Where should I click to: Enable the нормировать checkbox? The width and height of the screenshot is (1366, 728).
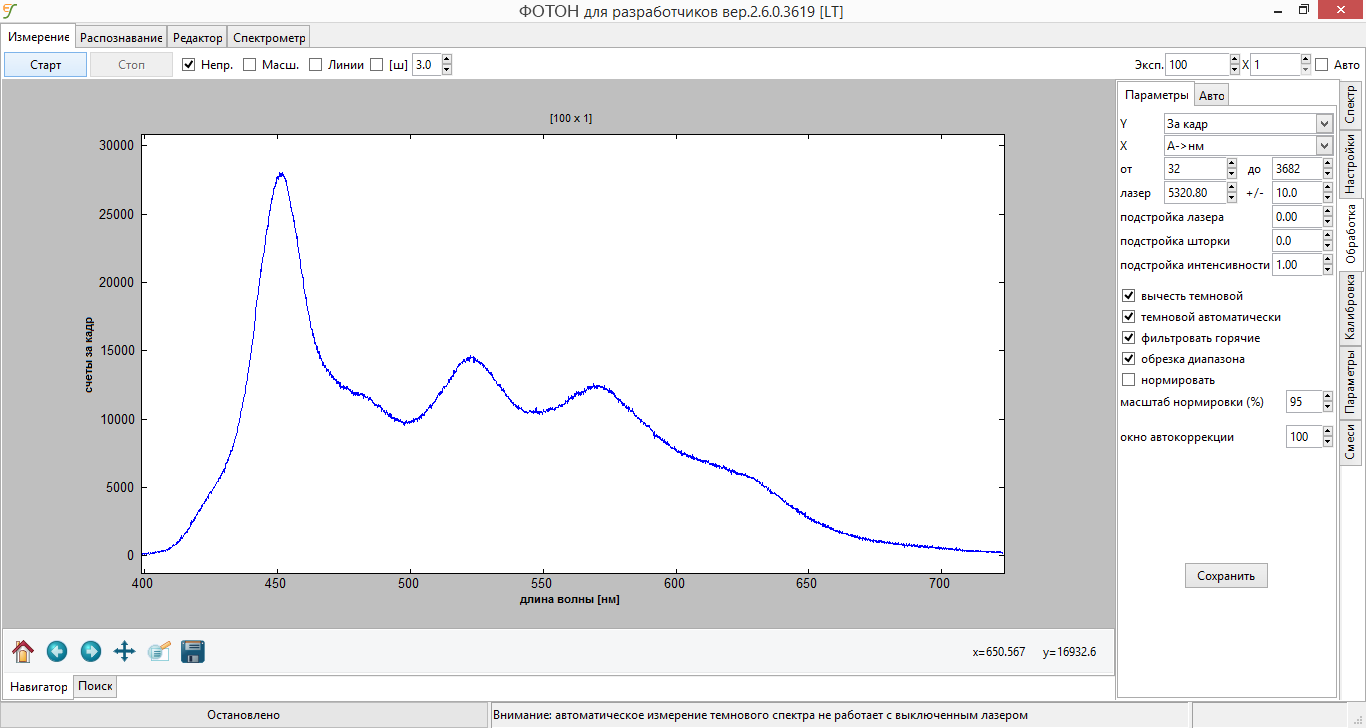click(x=1129, y=380)
